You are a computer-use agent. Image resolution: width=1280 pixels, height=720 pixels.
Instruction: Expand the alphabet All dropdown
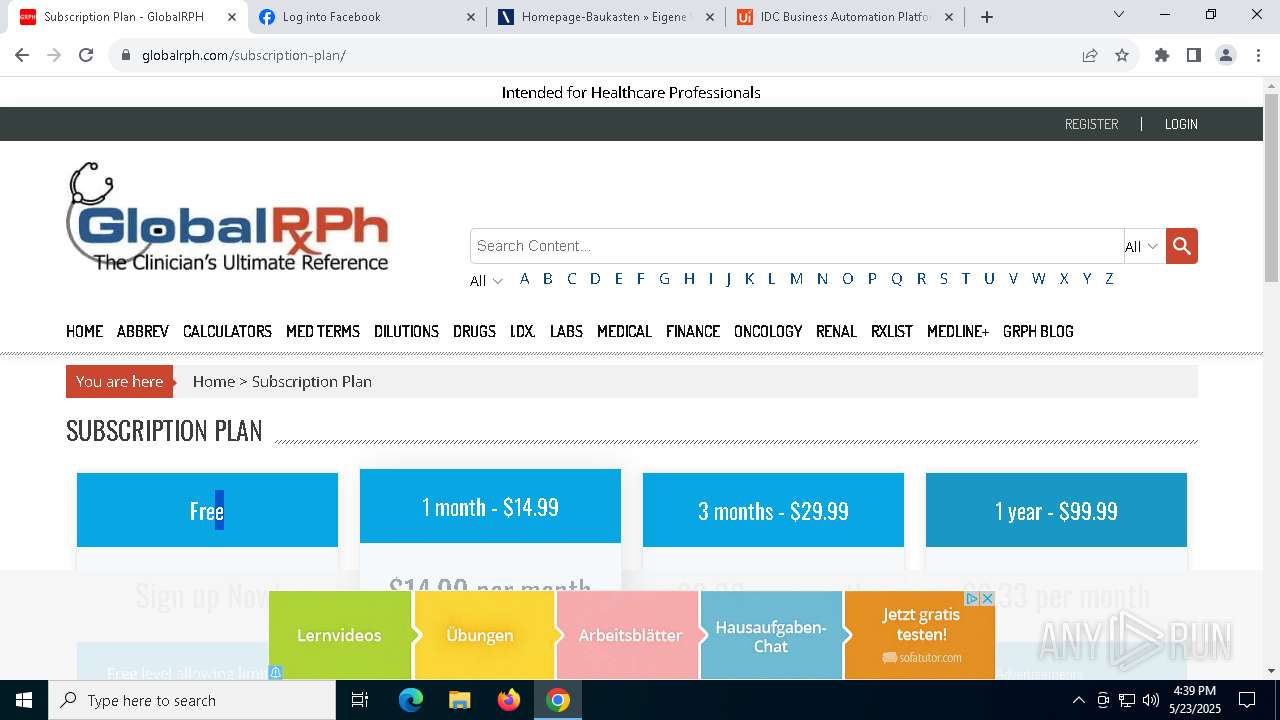(x=486, y=280)
